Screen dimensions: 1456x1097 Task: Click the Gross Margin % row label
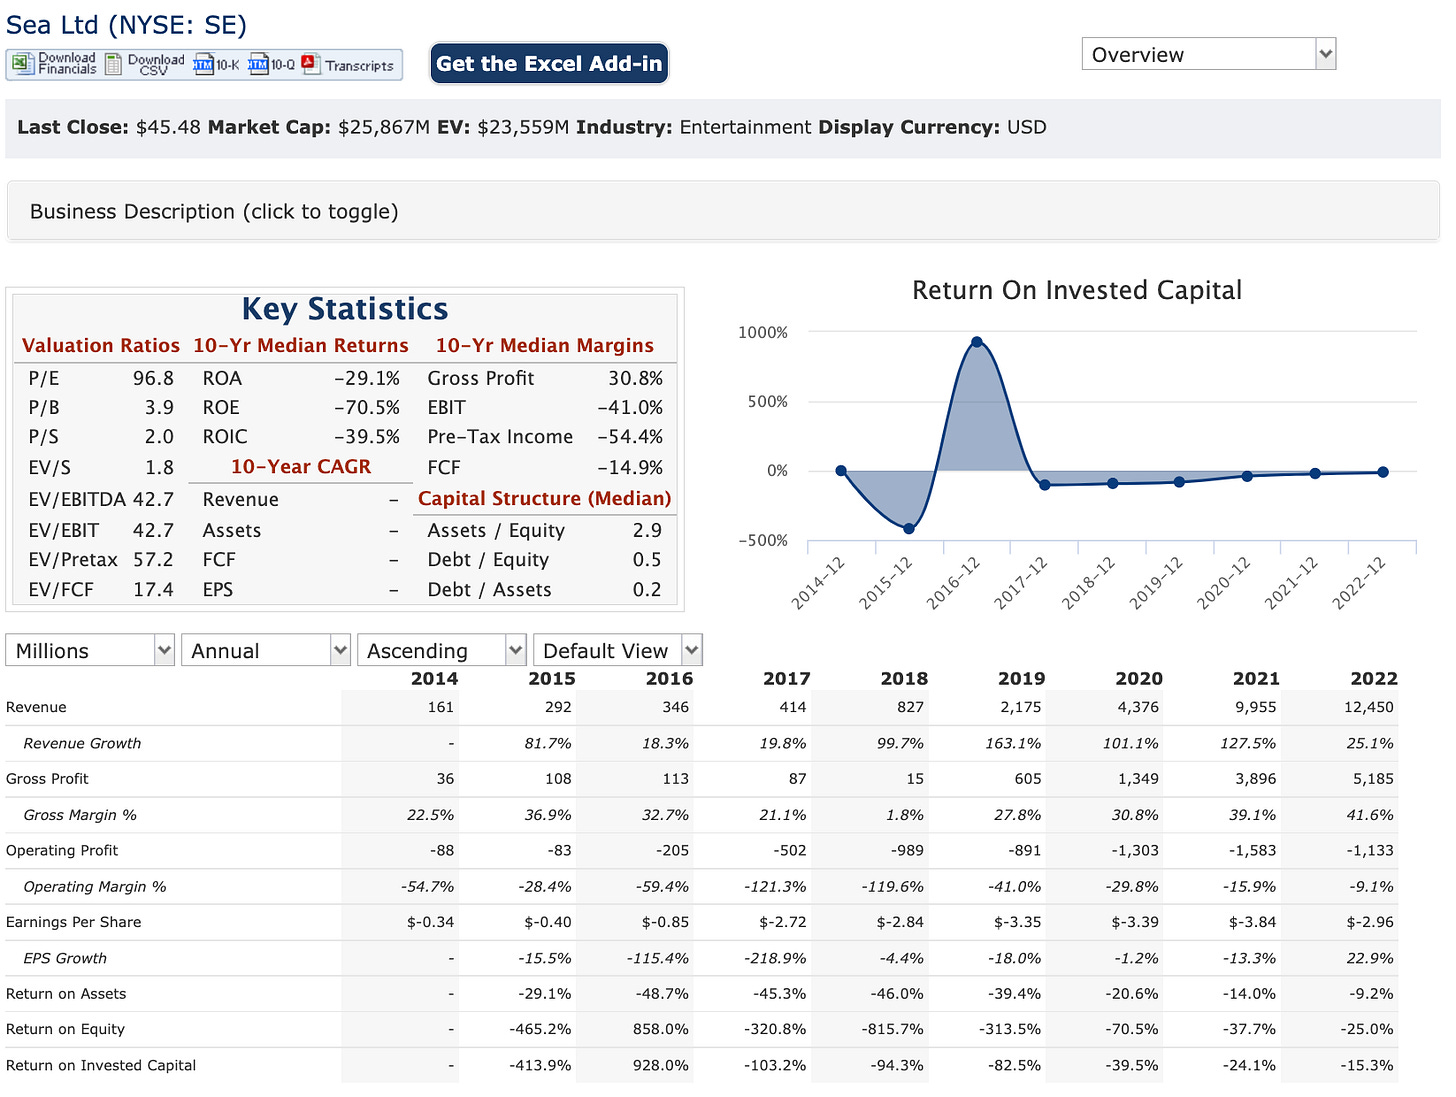point(80,816)
